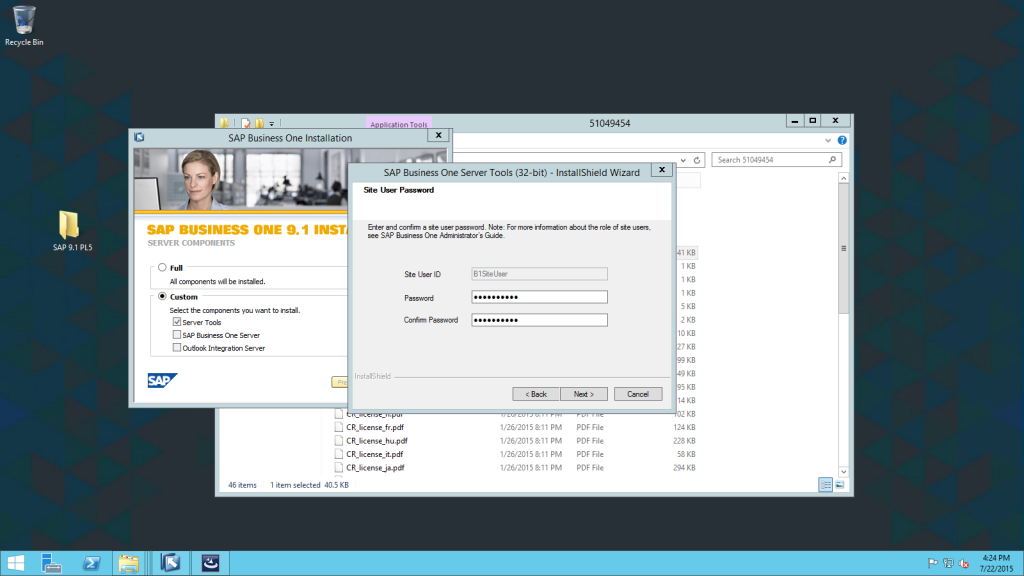
Task: Open volume icon in system tray
Action: pos(964,563)
